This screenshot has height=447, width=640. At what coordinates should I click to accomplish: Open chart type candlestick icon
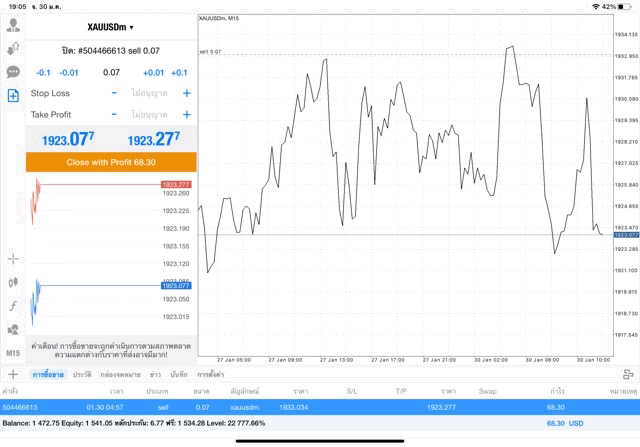tap(13, 282)
